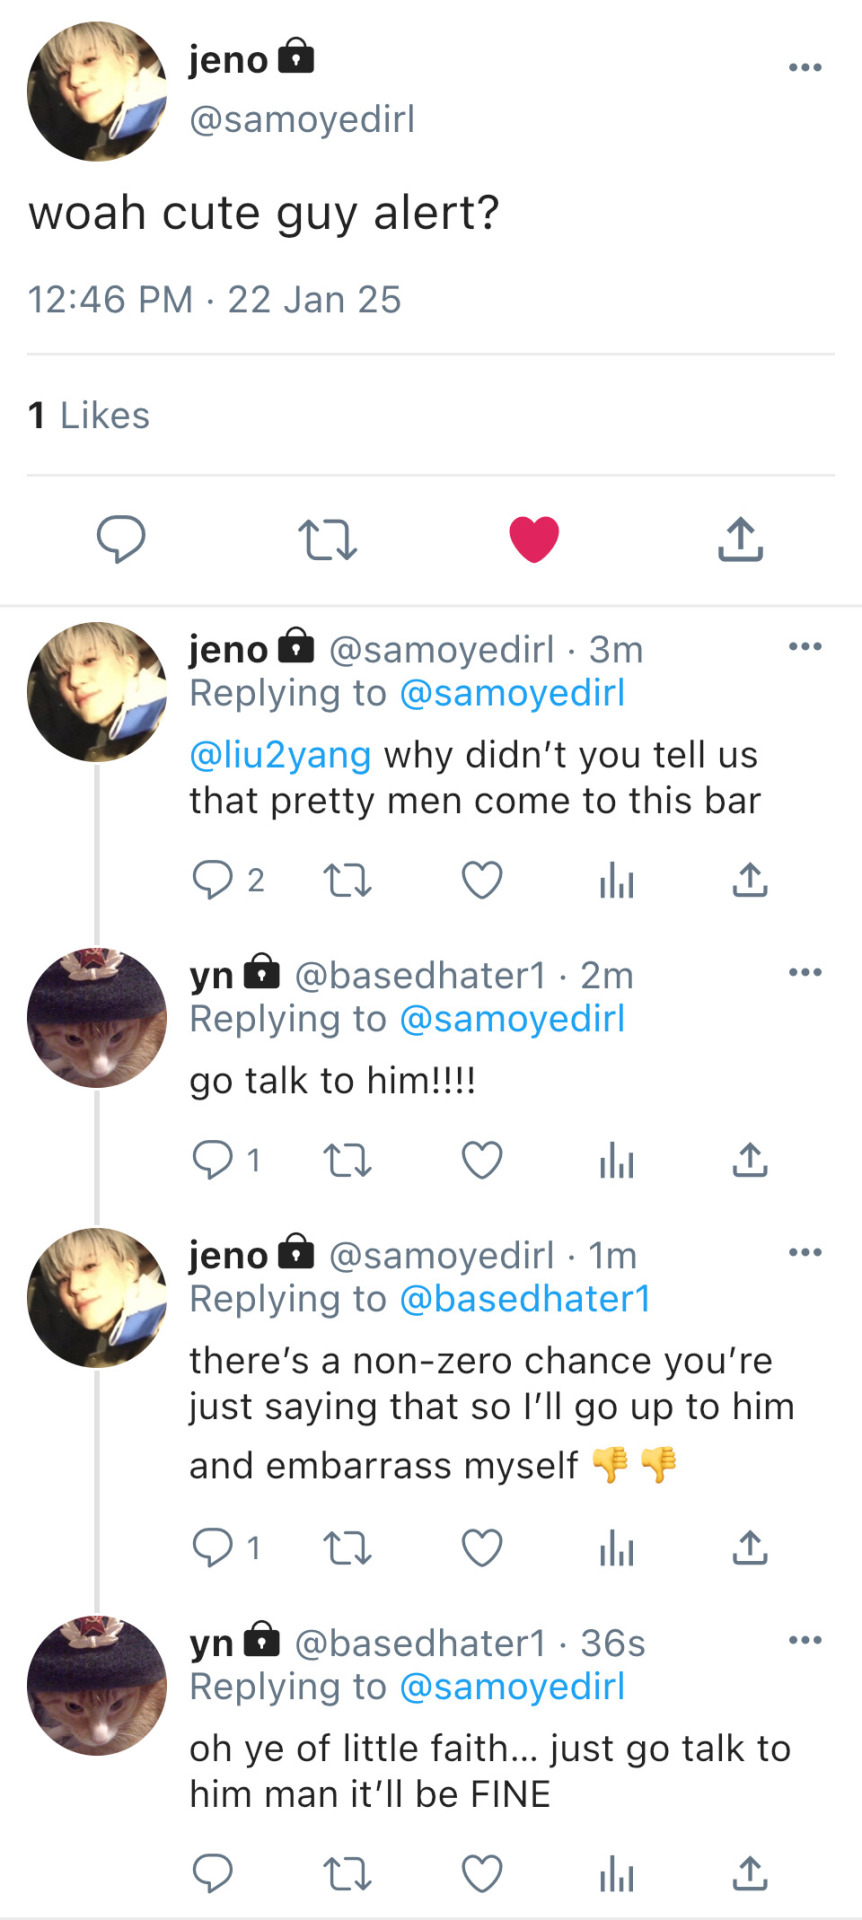View analytics on the 'pretty men' reply
Viewport: 862px width, 1920px height.
tap(616, 880)
